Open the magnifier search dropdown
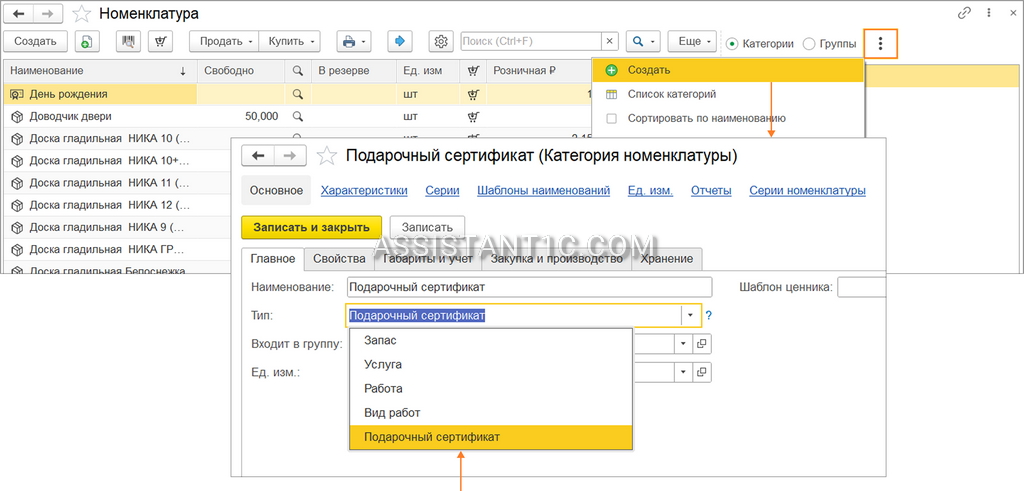The width and height of the screenshot is (1024, 491). coord(643,41)
